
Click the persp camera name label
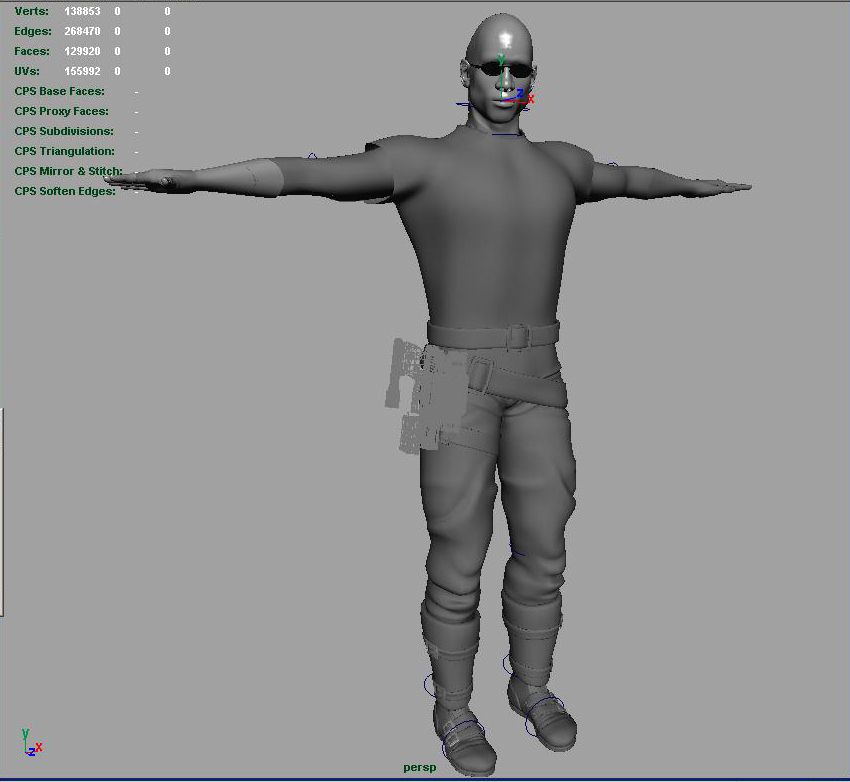pos(421,768)
